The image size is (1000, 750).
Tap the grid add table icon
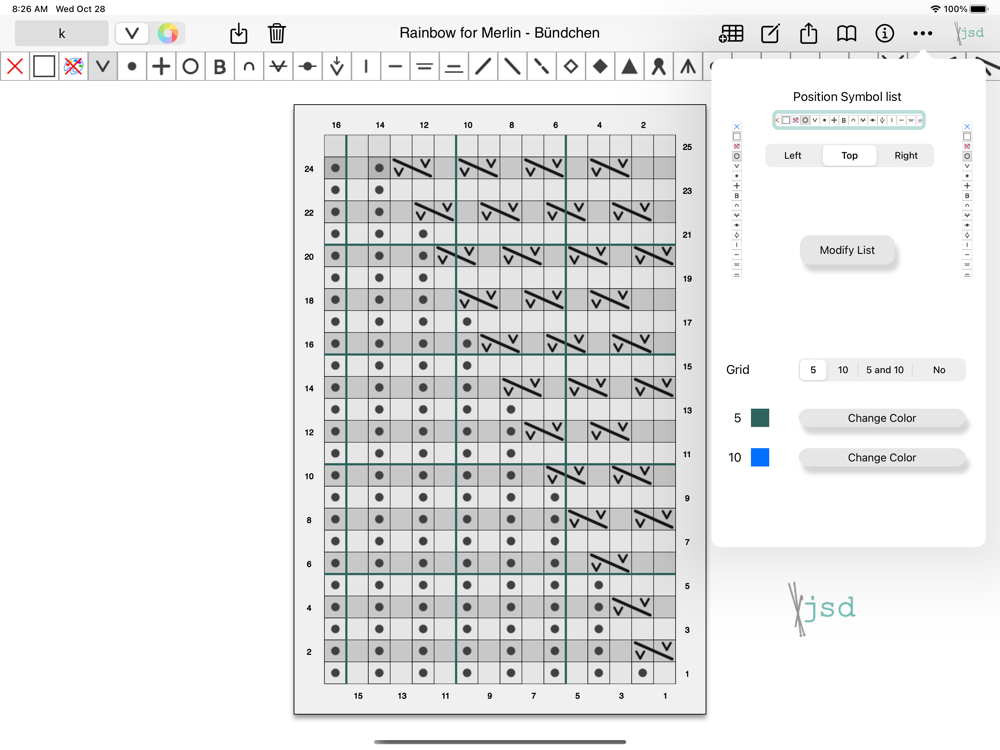coord(731,33)
